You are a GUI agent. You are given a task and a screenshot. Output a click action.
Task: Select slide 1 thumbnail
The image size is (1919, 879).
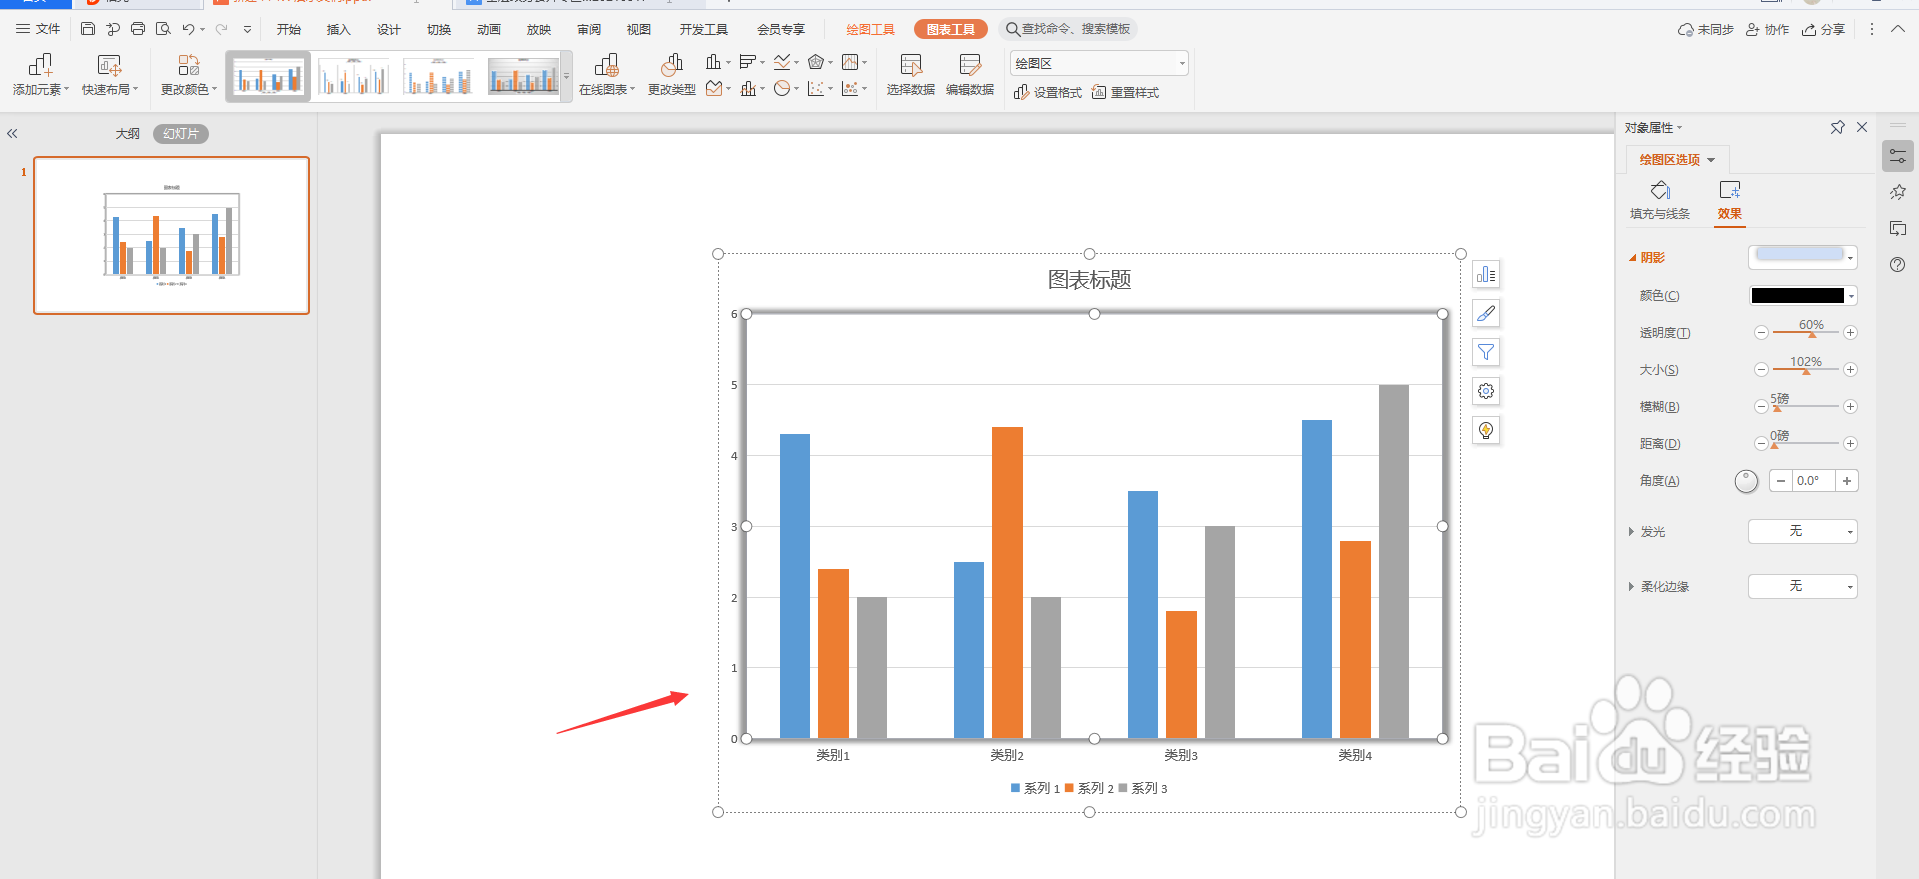coord(171,235)
